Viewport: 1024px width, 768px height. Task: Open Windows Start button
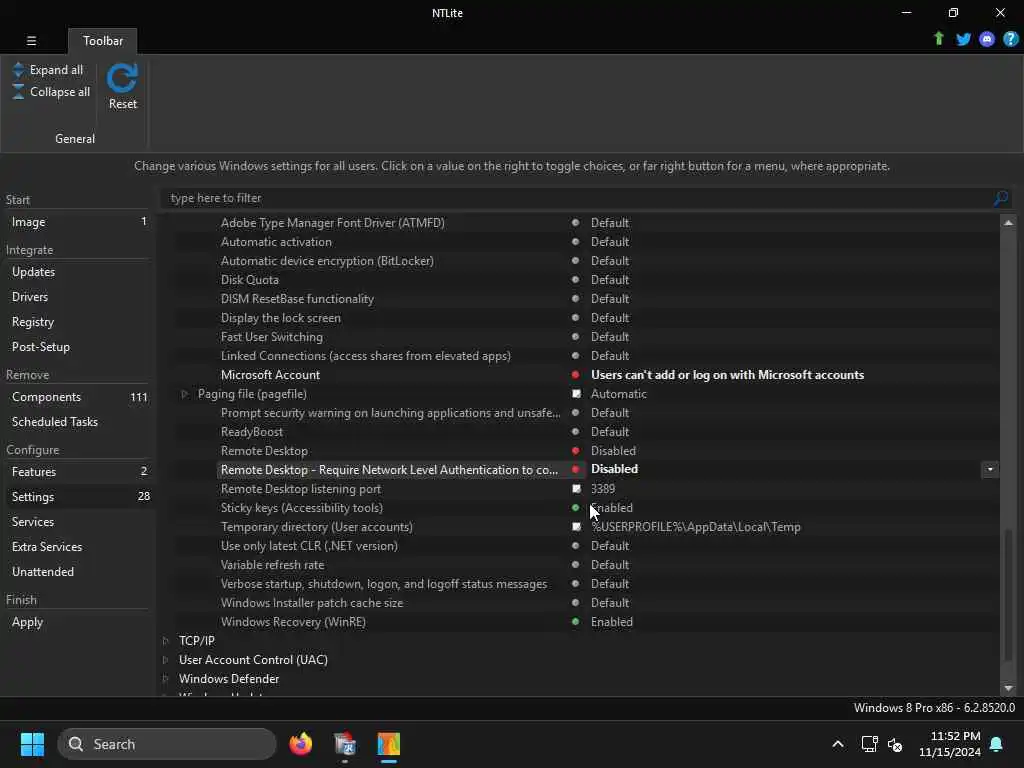tap(32, 744)
